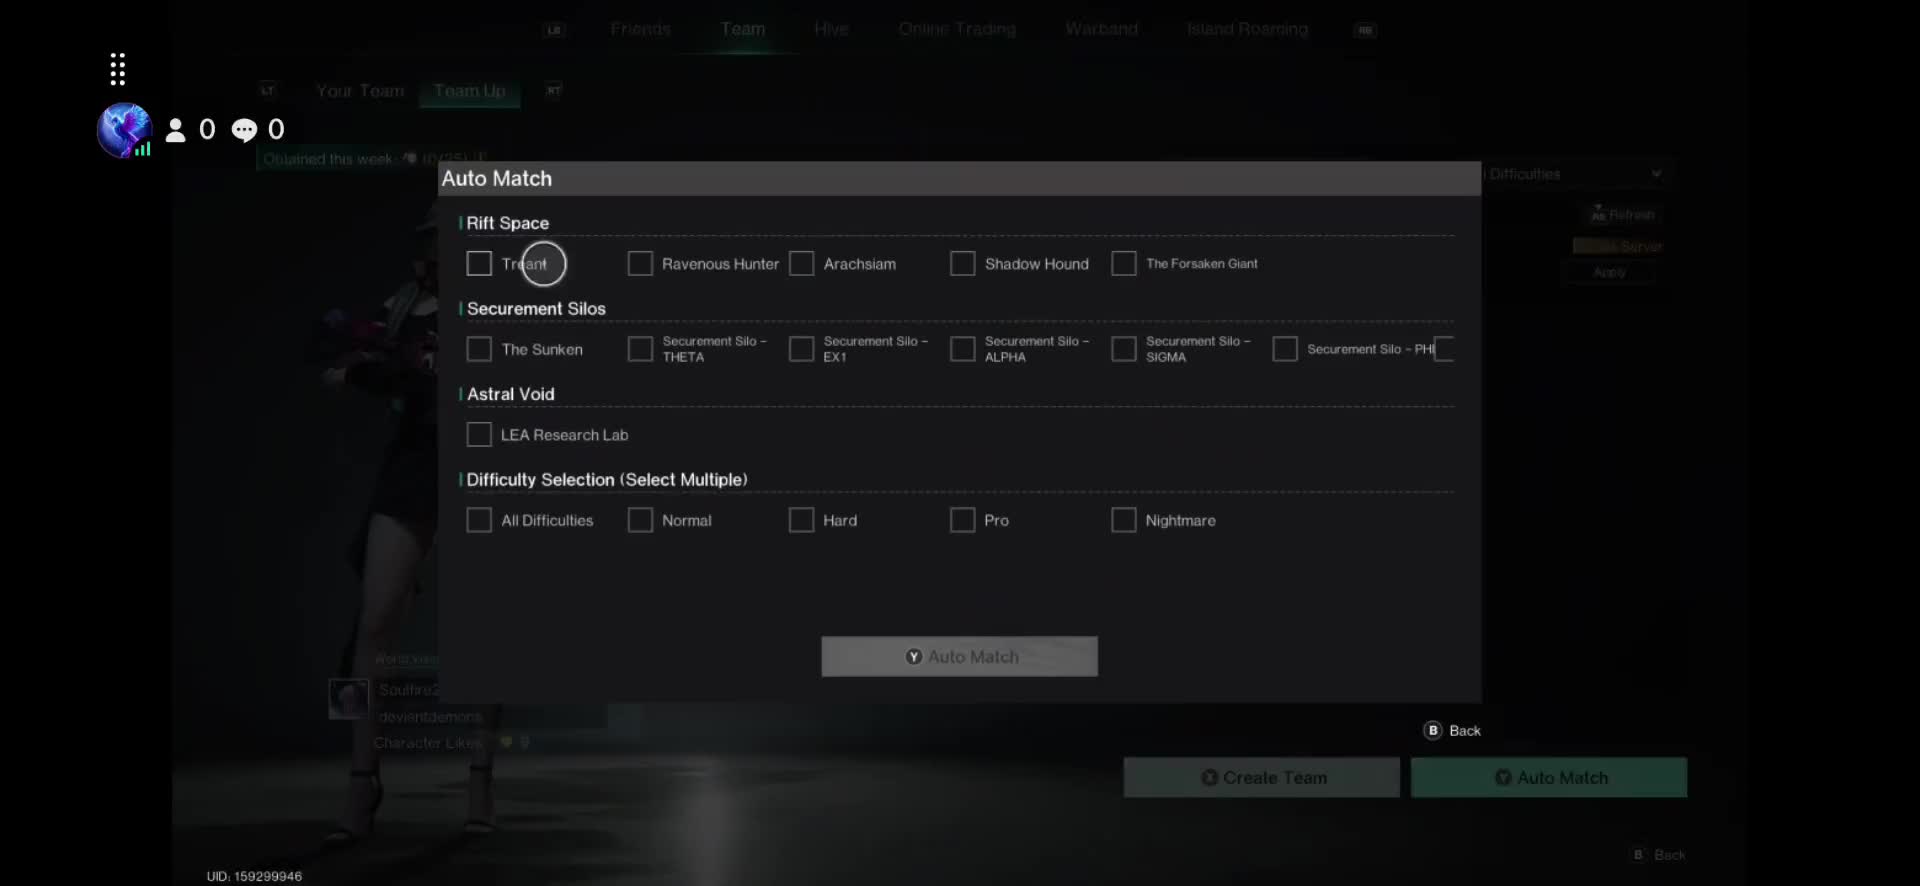Tick the Arachsiam checkbox
Image resolution: width=1920 pixels, height=886 pixels.
801,264
